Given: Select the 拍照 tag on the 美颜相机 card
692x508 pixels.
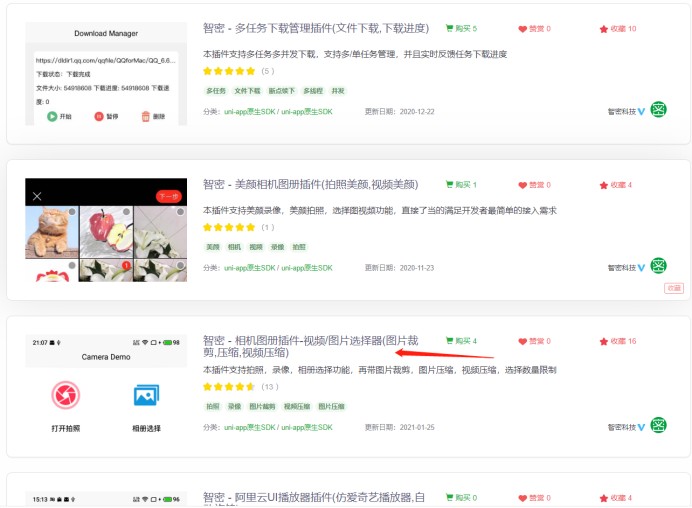Looking at the screenshot, I should click(299, 247).
